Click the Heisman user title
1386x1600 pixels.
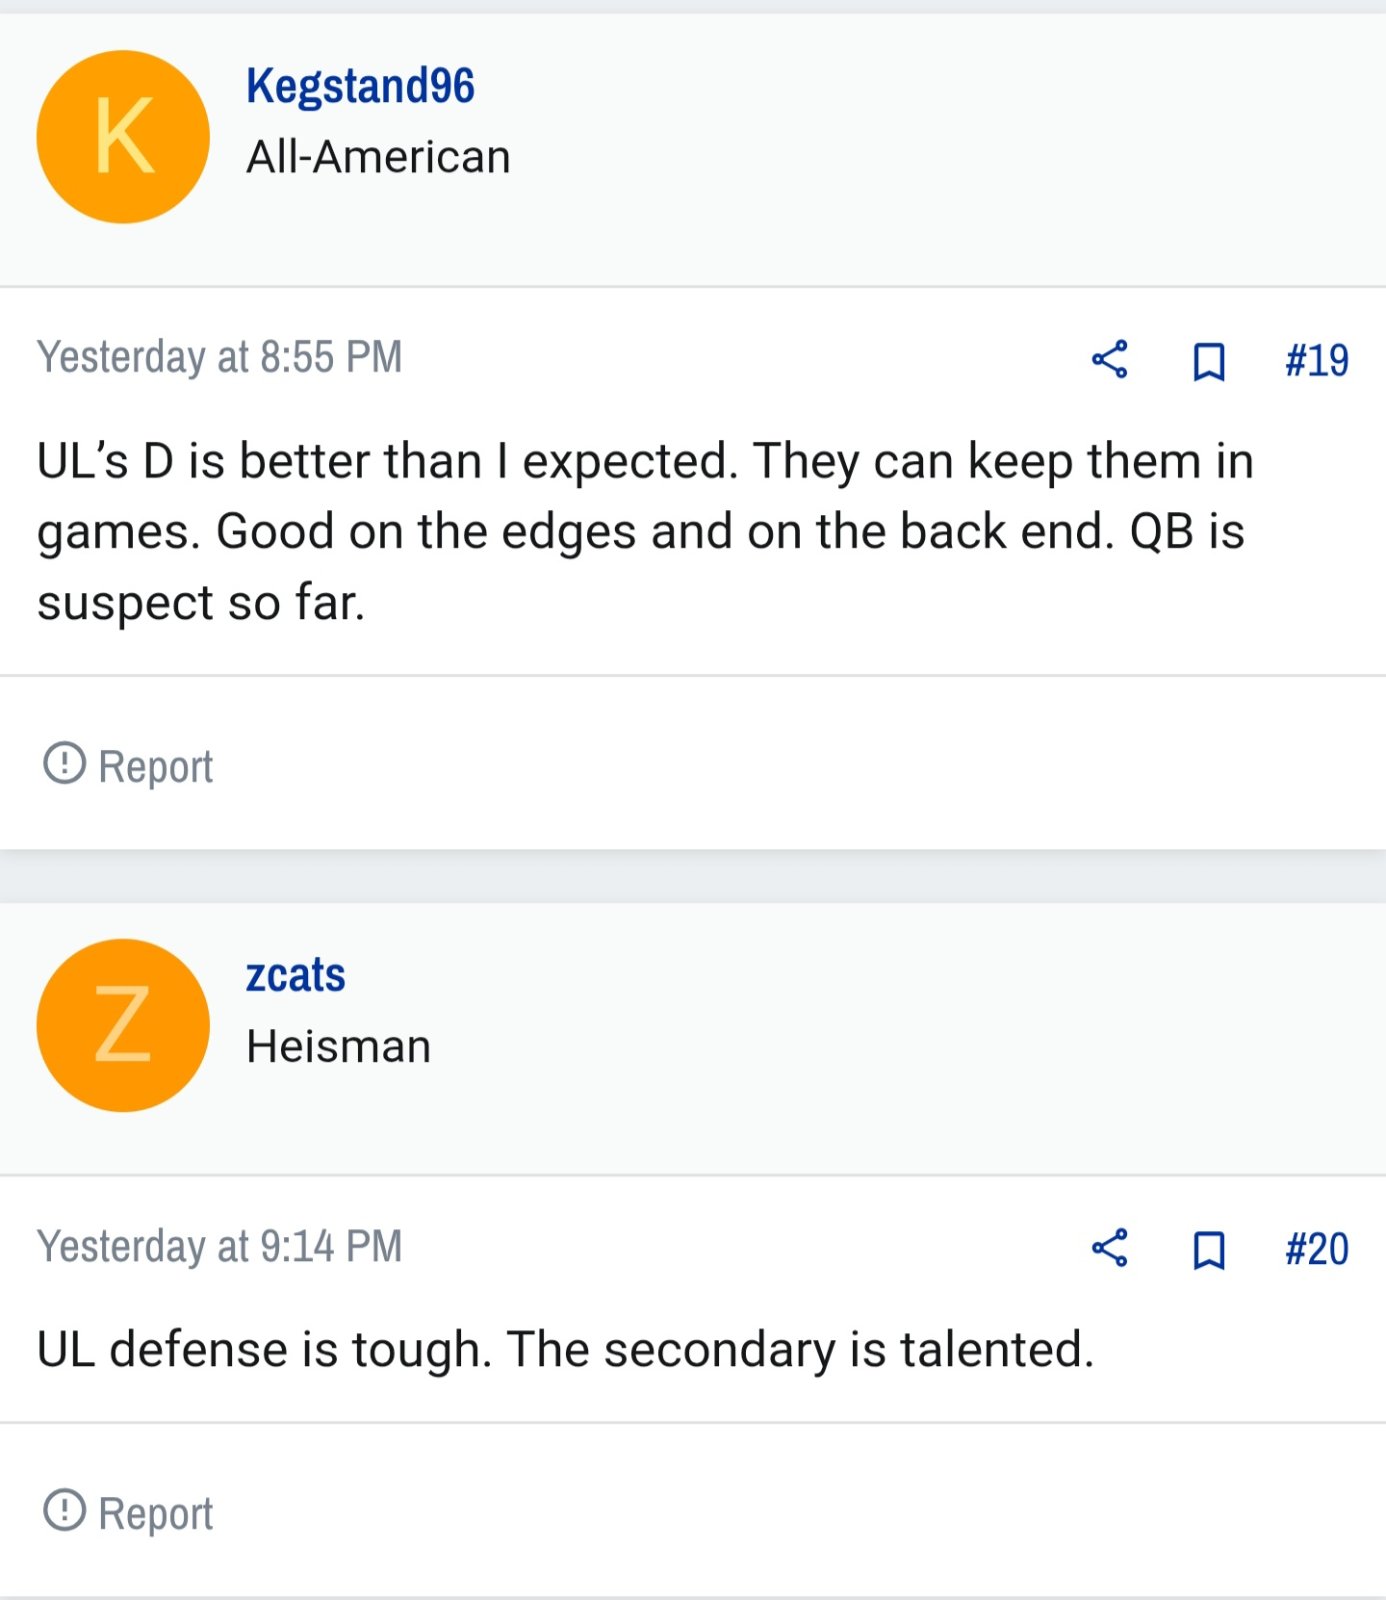pyautogui.click(x=339, y=1046)
